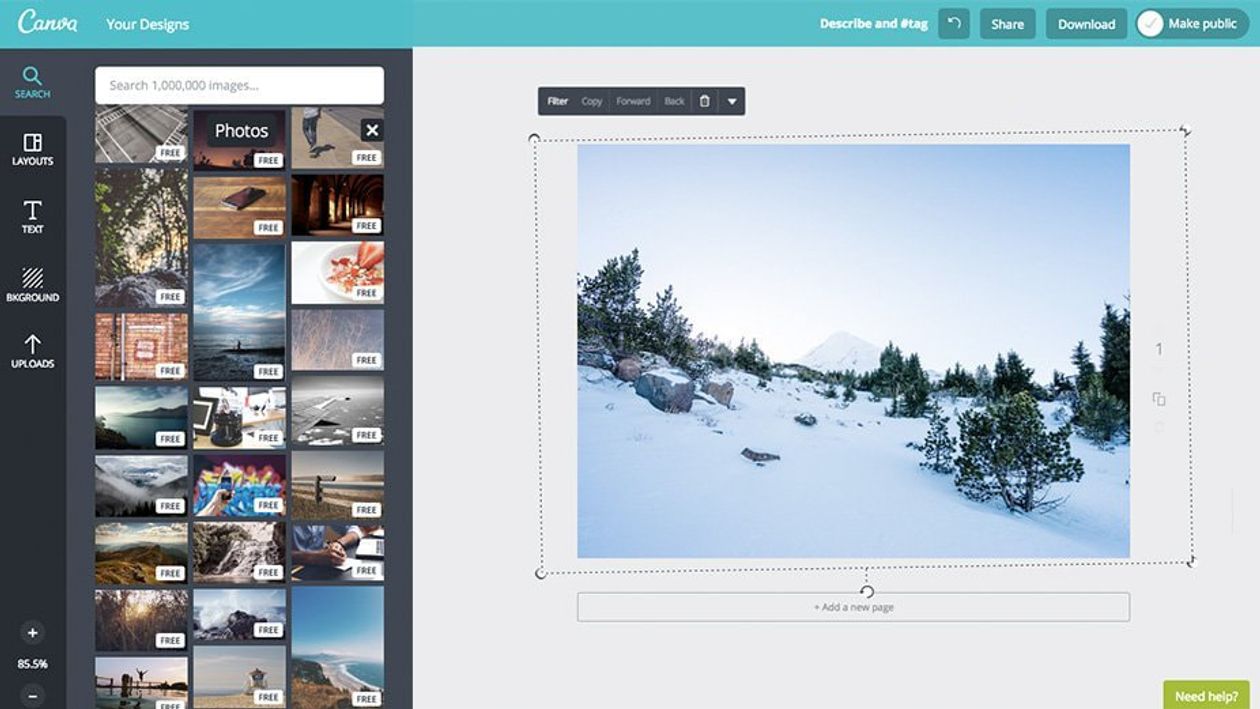1260x709 pixels.
Task: Select the Text tool
Action: tap(32, 216)
